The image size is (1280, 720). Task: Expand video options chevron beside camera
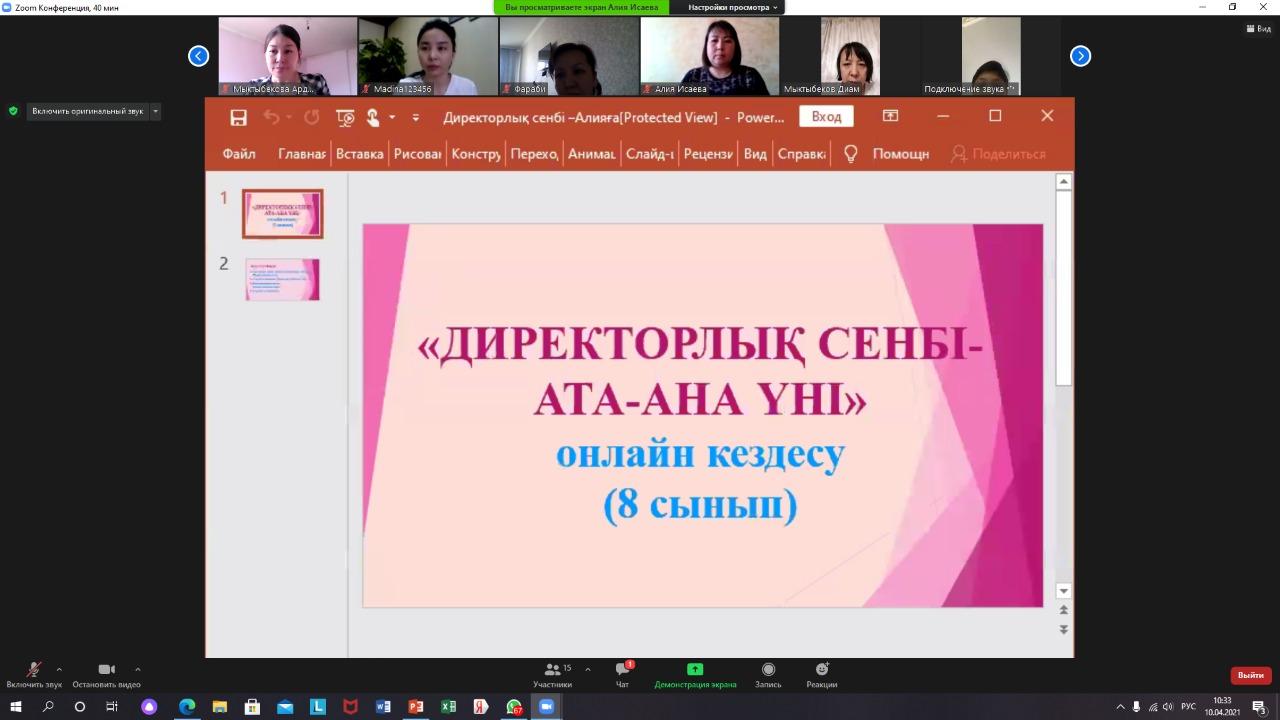point(137,670)
